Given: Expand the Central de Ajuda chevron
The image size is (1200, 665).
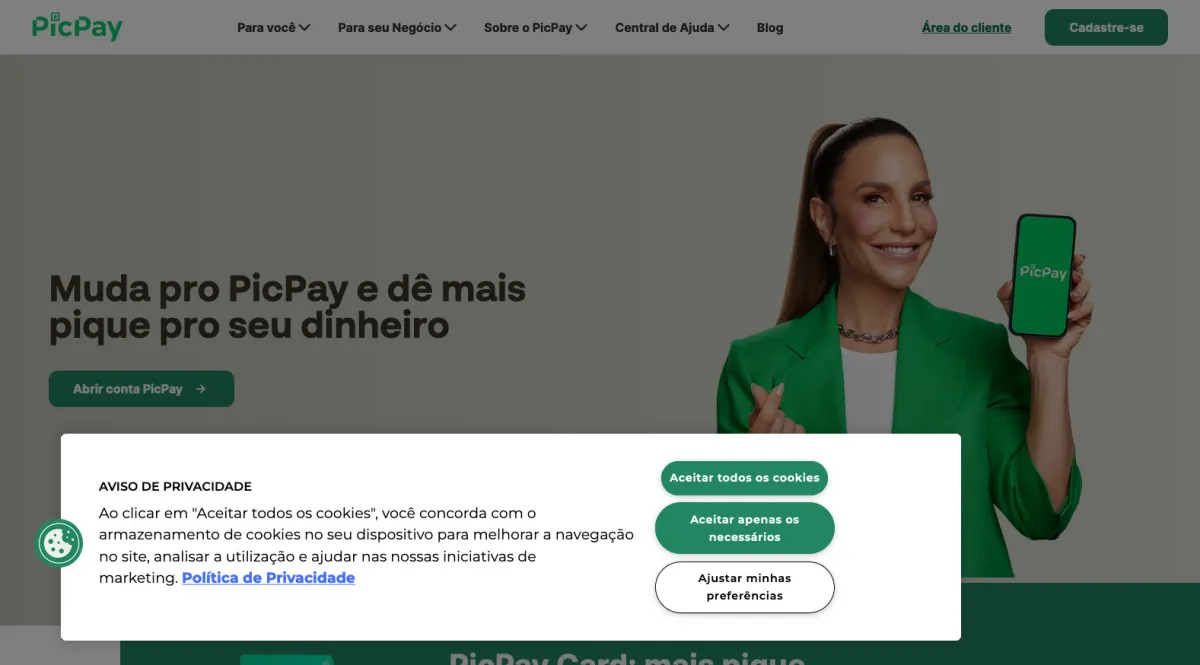Looking at the screenshot, I should pyautogui.click(x=723, y=28).
